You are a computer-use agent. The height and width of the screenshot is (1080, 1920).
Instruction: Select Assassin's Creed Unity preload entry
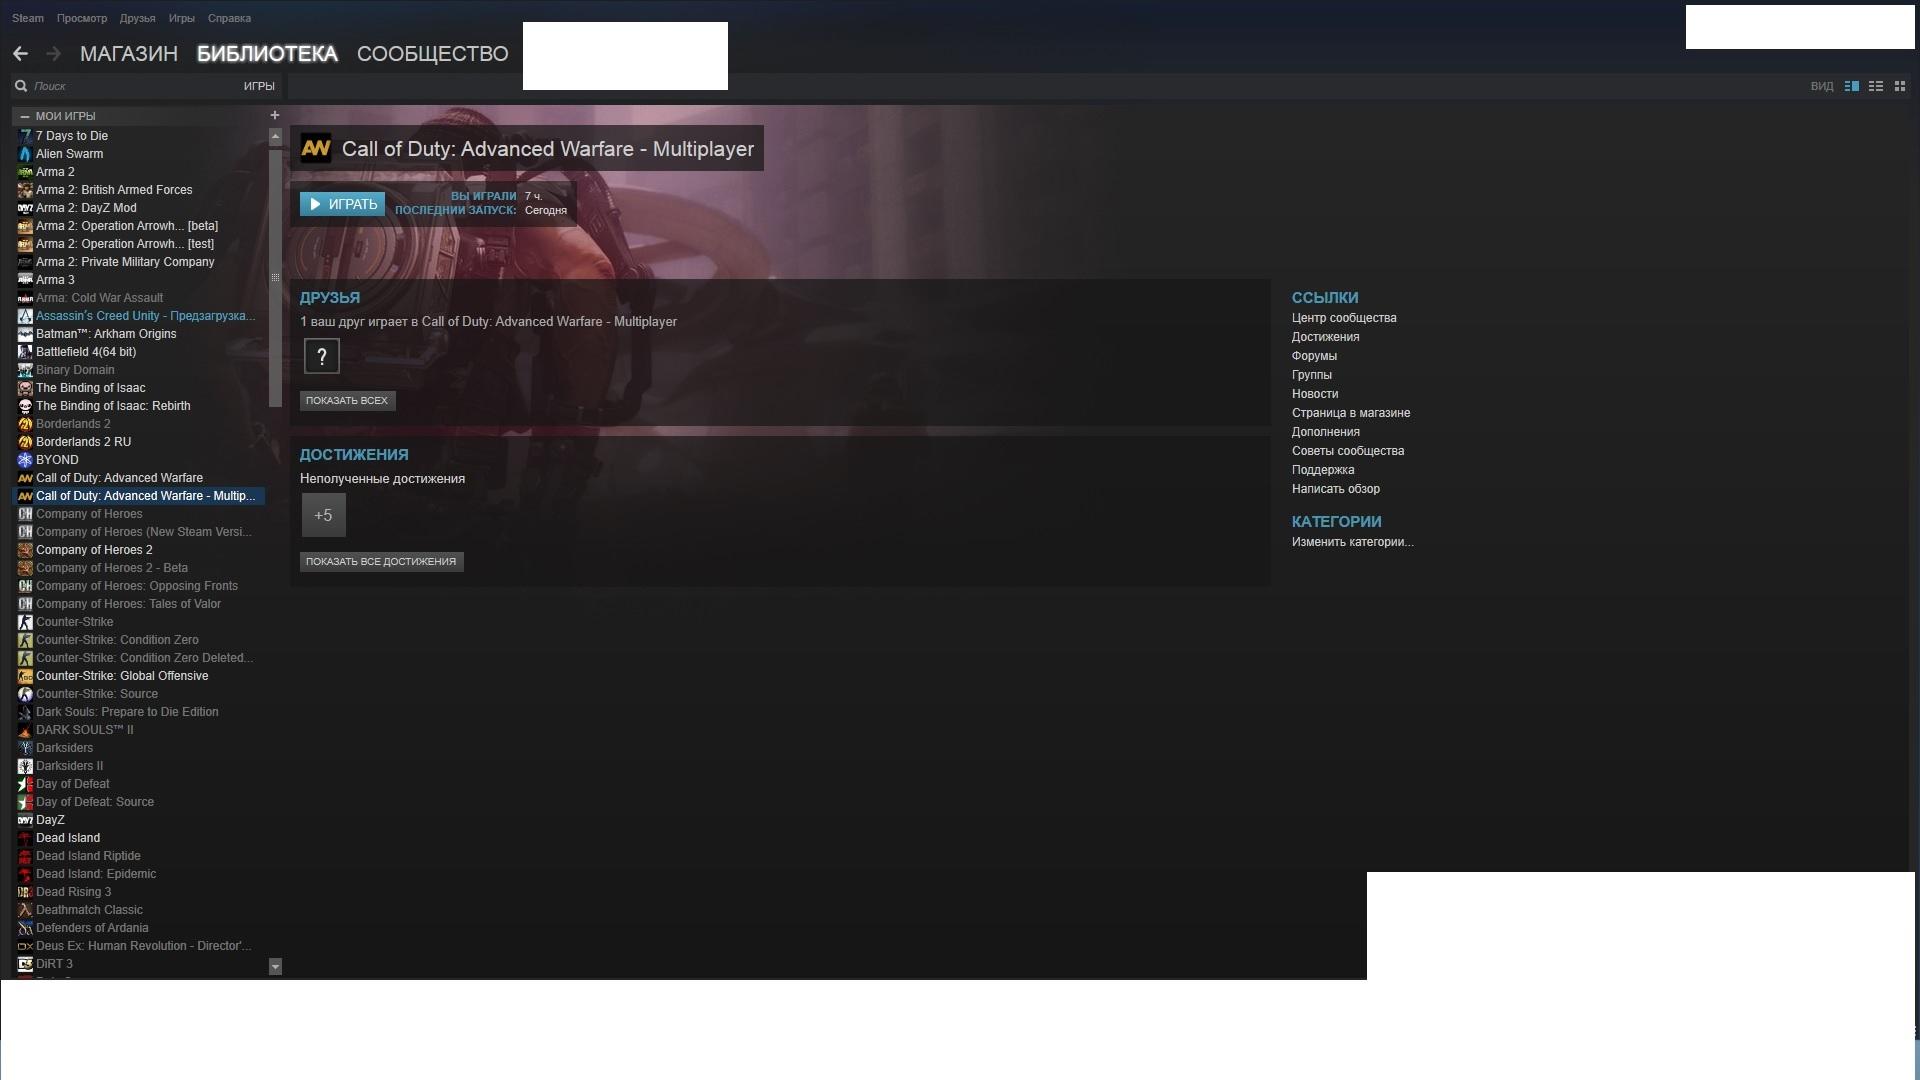(x=140, y=316)
